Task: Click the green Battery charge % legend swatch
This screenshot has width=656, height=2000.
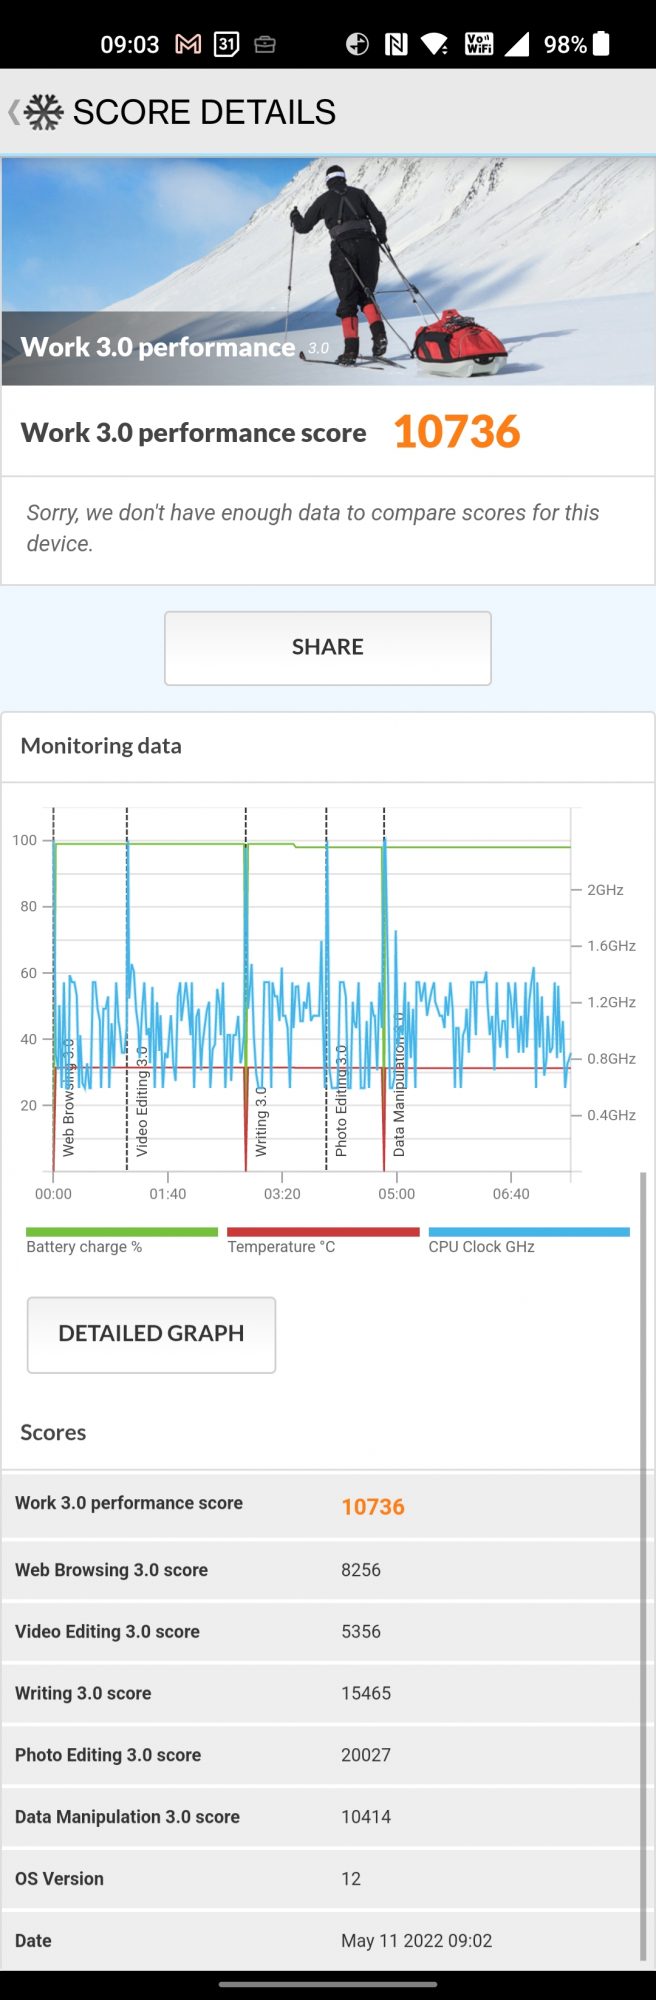Action: 121,1232
